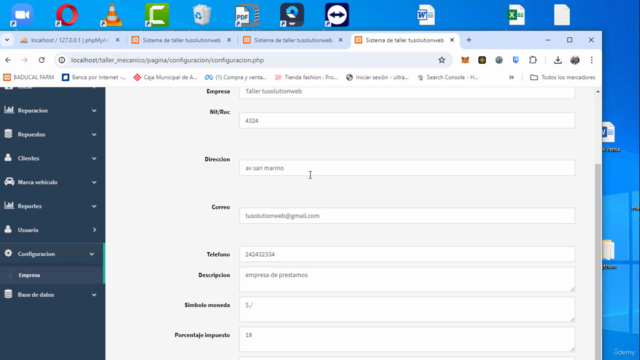The height and width of the screenshot is (360, 640).
Task: Open the blank file desktop icon
Action: [x=562, y=15]
